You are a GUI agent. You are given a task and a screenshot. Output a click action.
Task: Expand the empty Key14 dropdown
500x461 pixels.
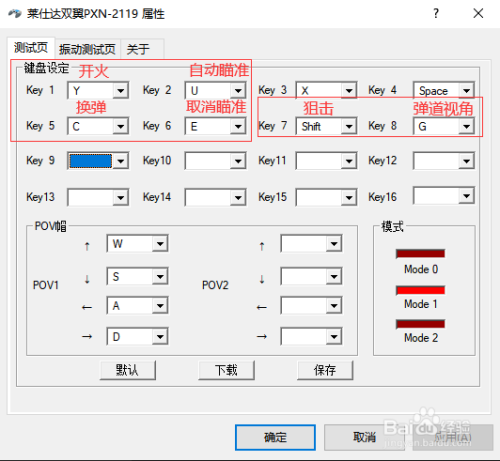coord(215,198)
